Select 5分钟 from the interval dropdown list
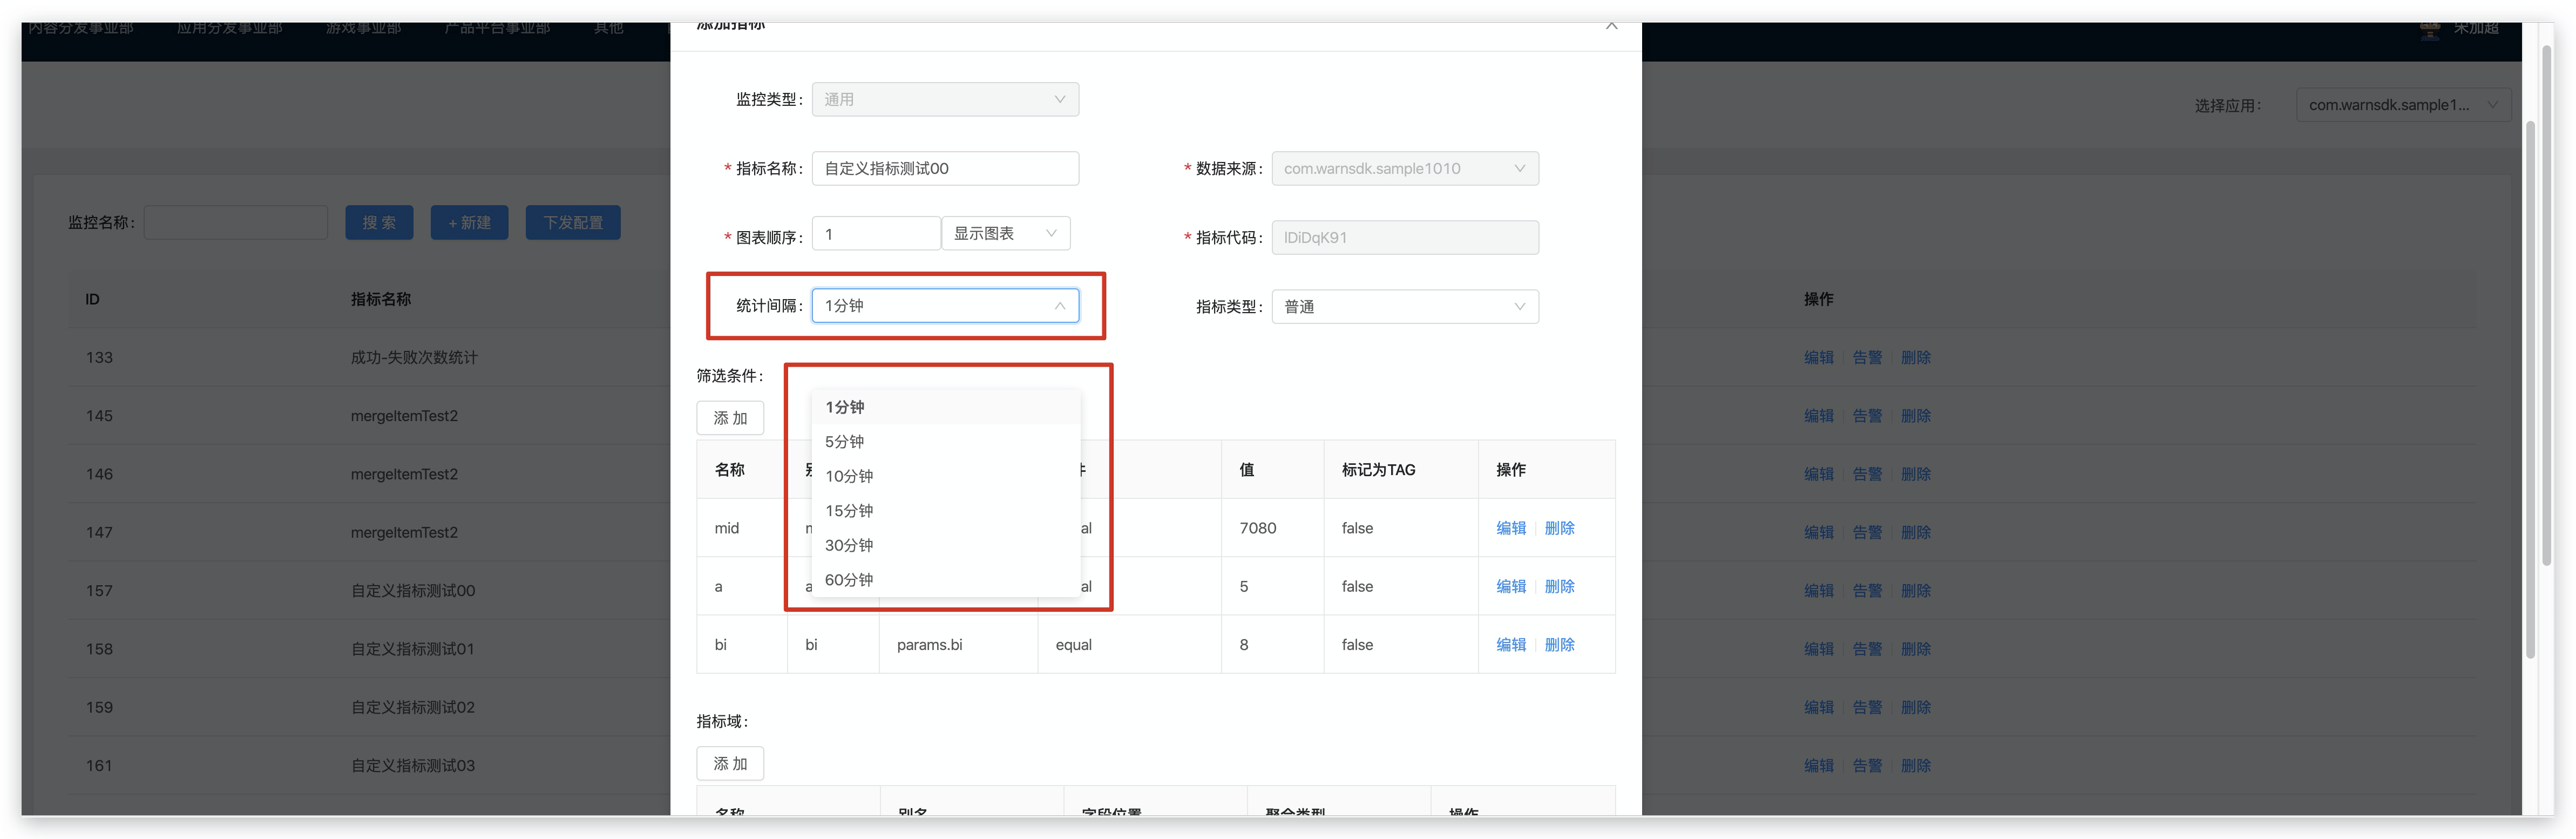 click(x=845, y=441)
